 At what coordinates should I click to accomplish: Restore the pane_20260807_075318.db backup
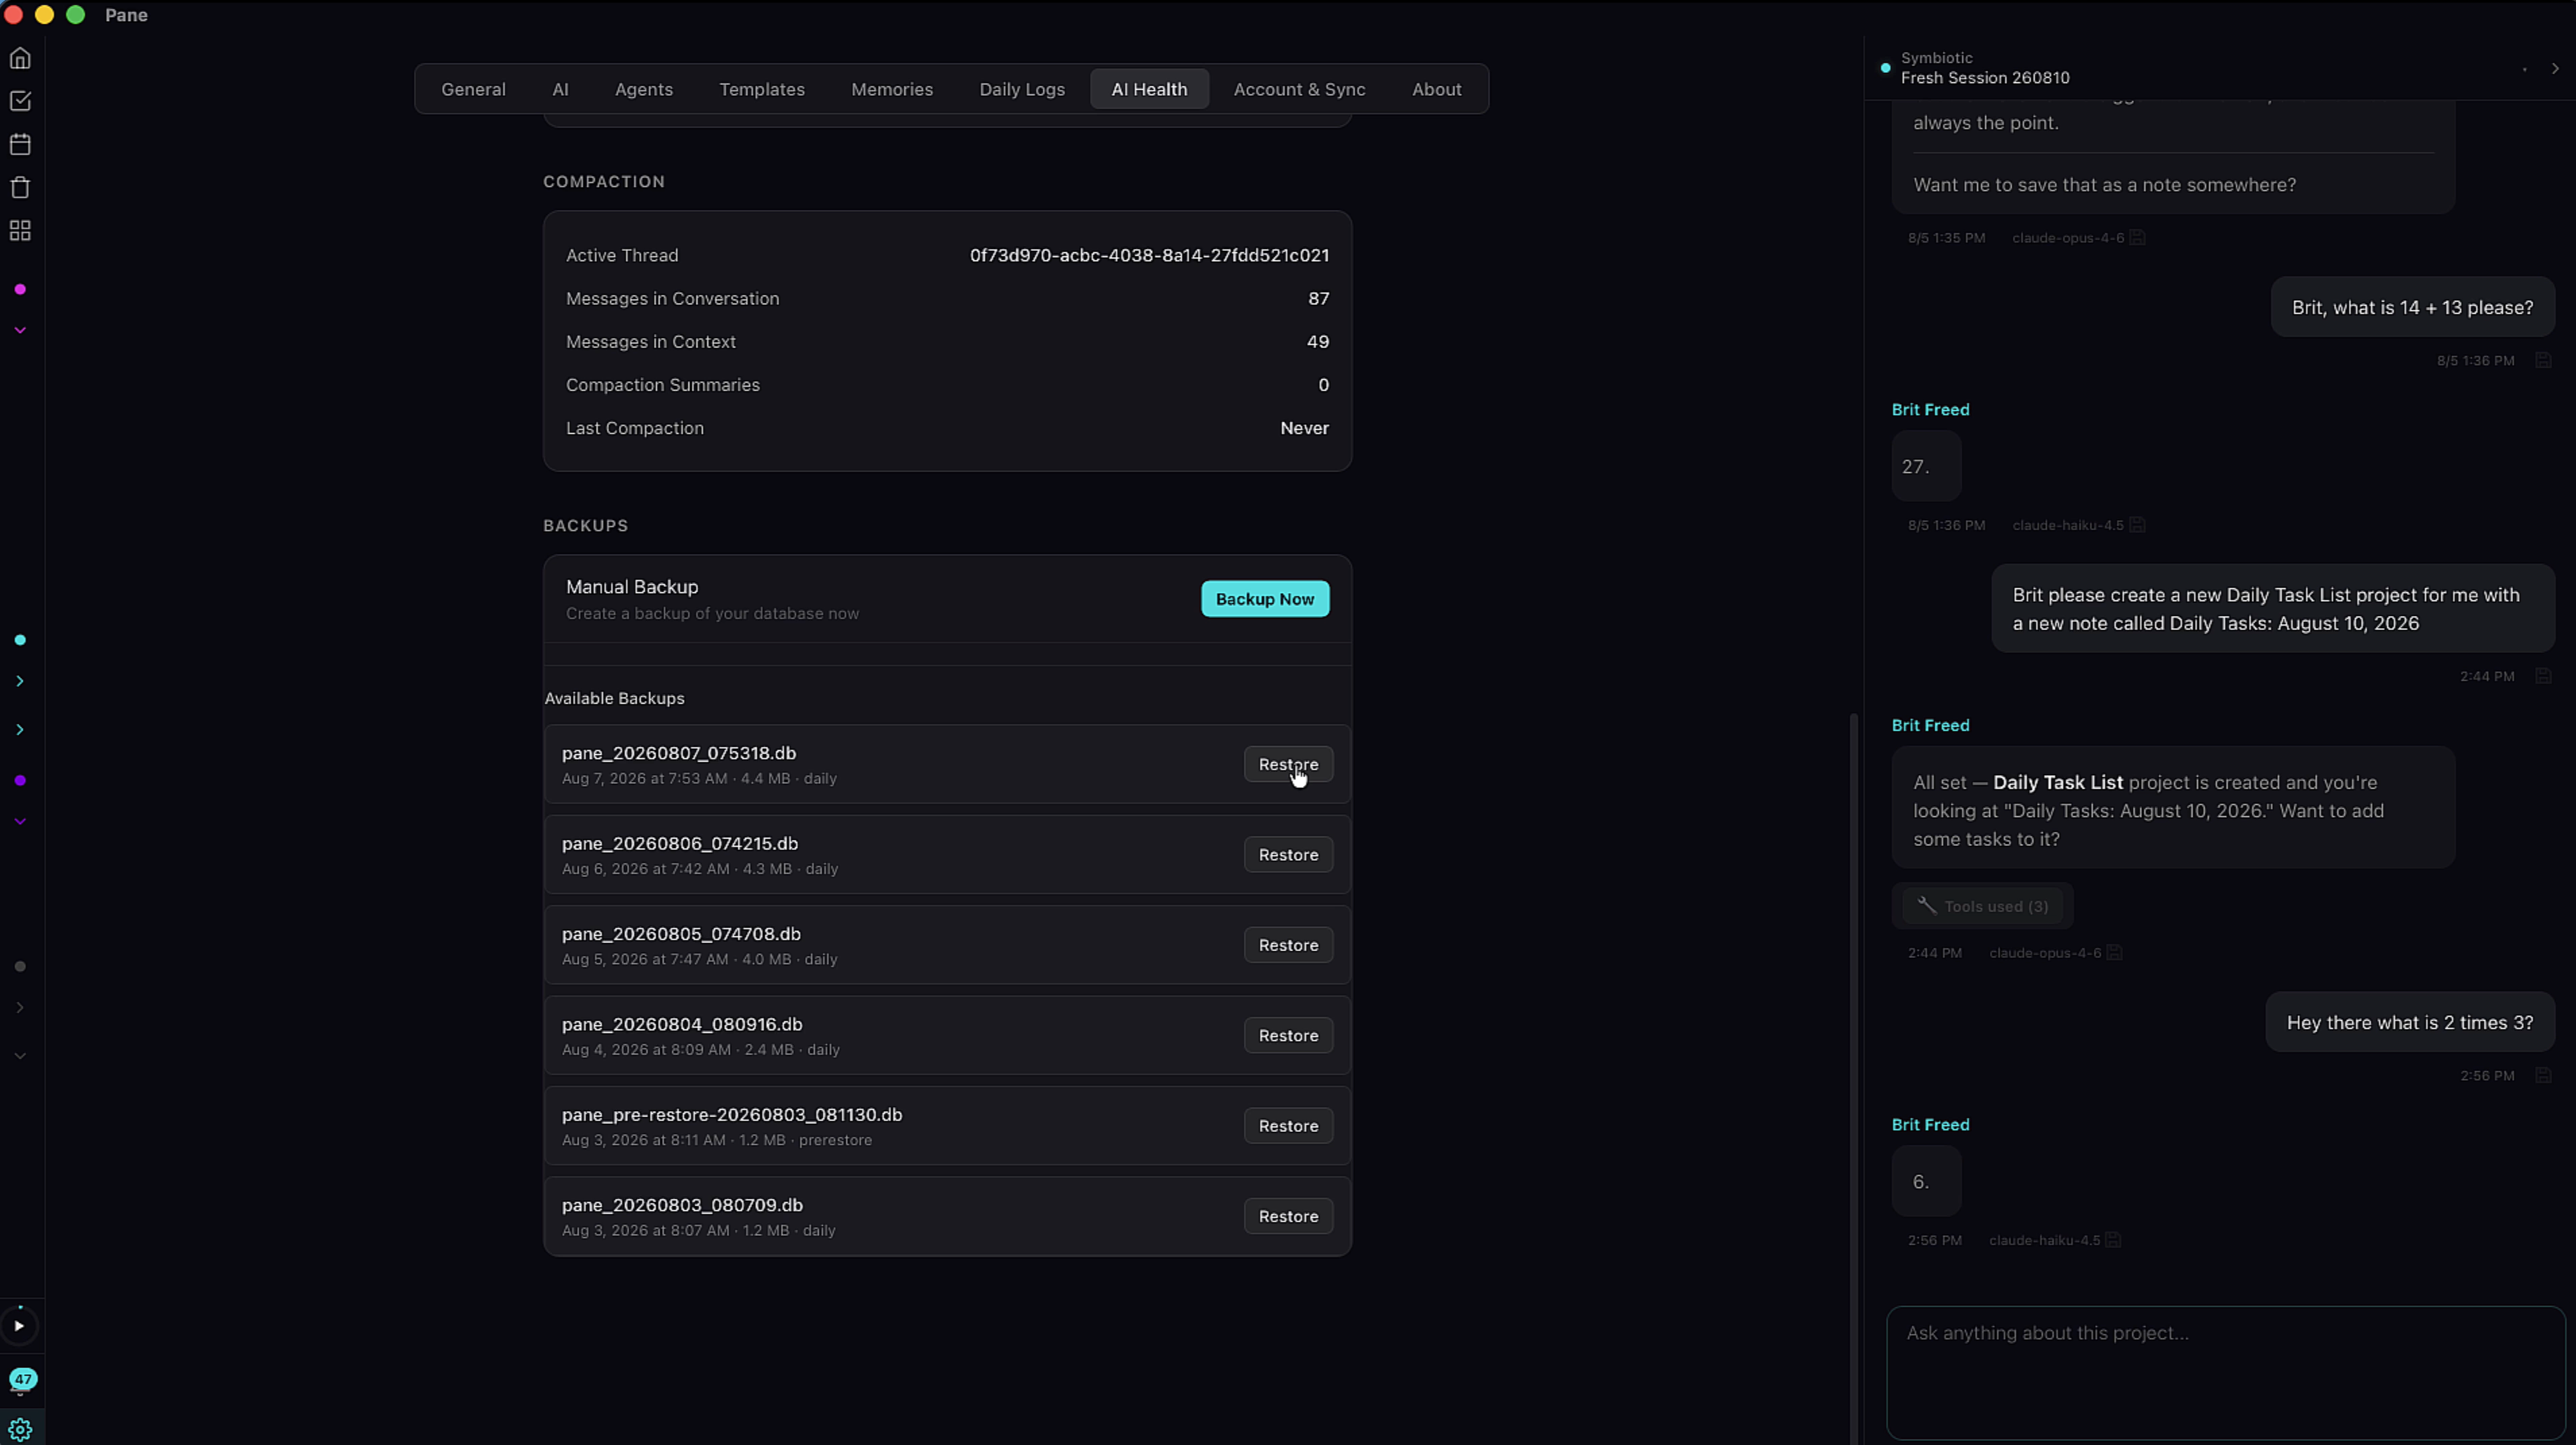click(x=1288, y=764)
